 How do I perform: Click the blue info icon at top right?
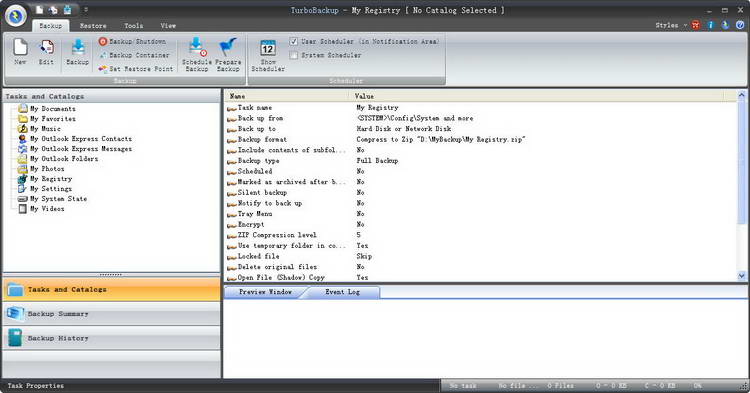coord(711,25)
